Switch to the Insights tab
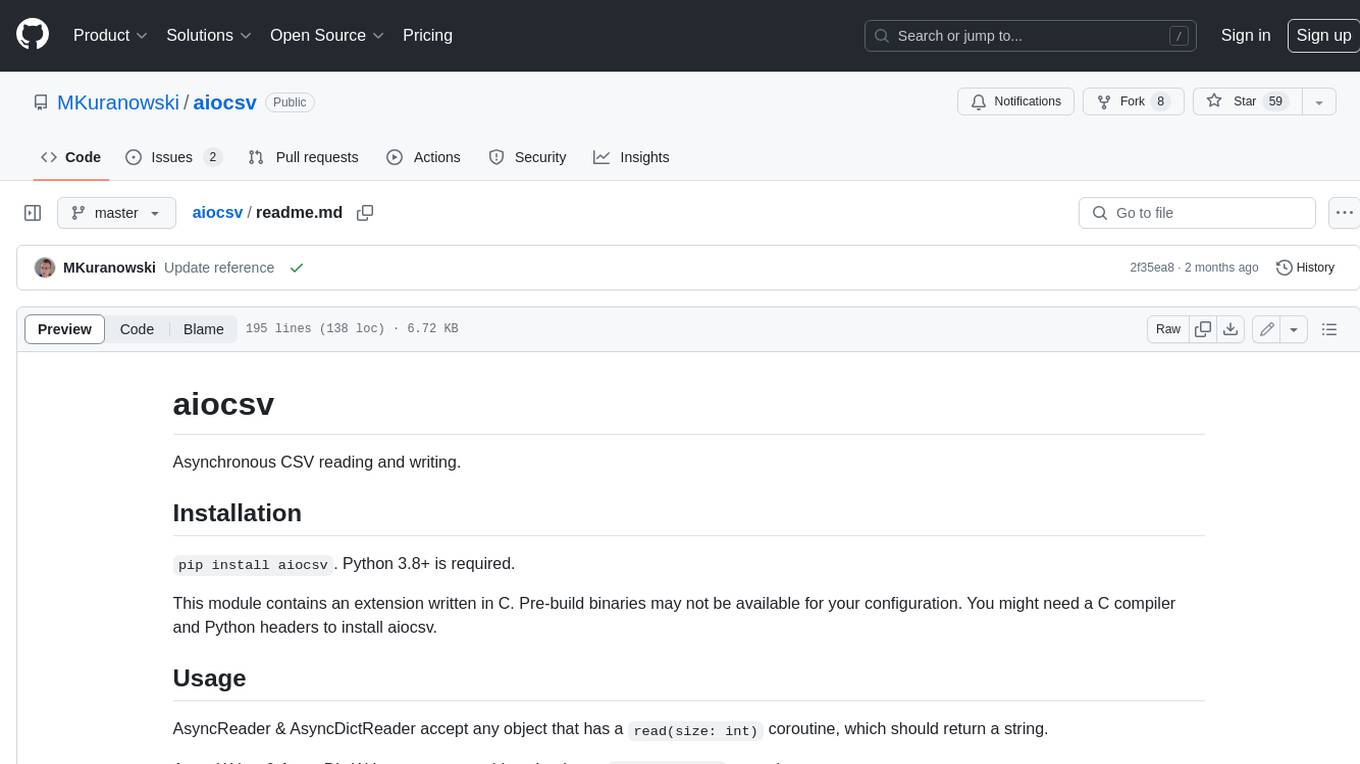 click(x=631, y=157)
